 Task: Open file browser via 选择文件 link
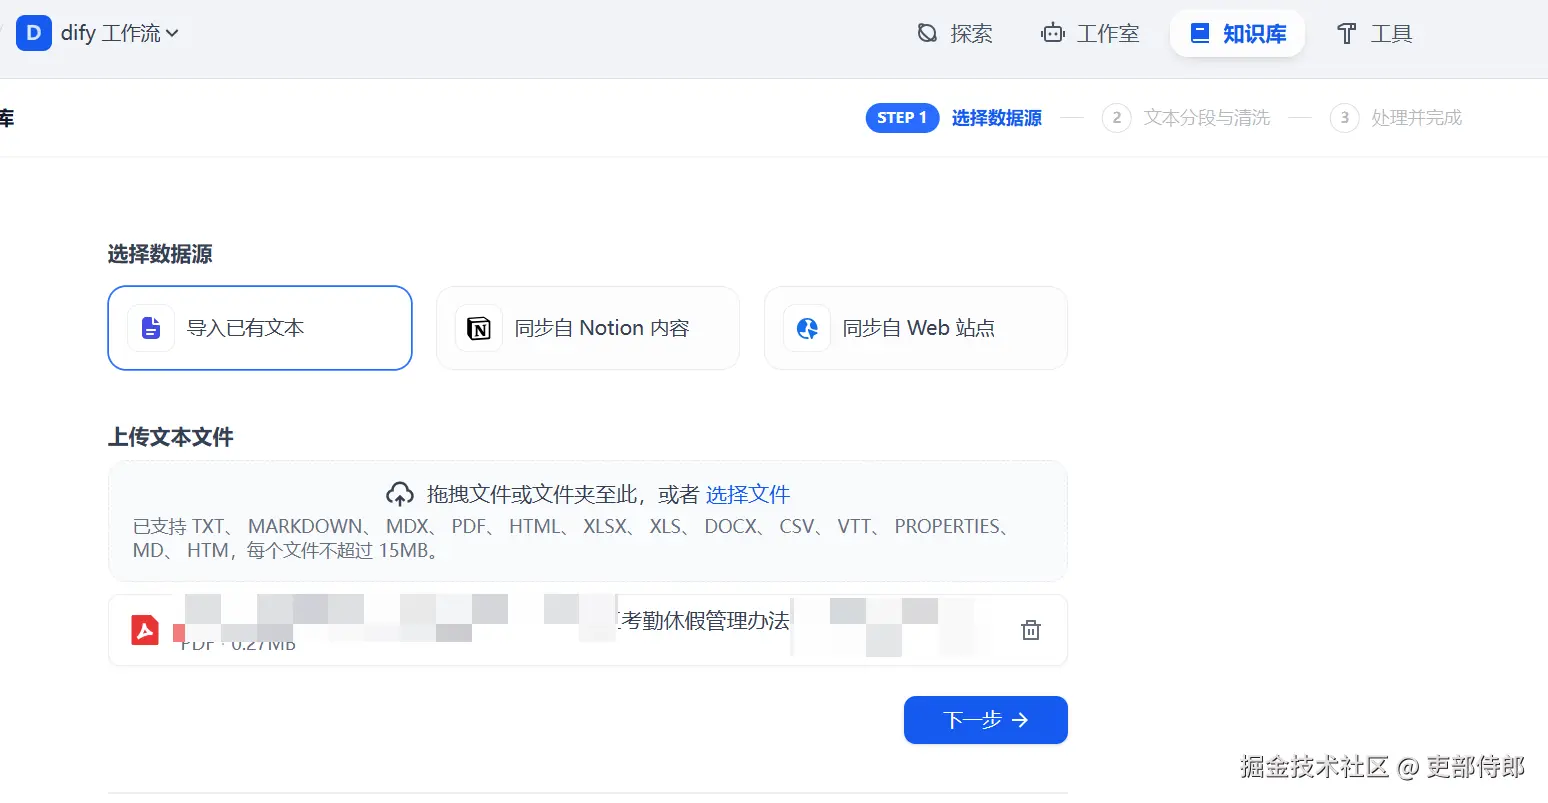(748, 493)
